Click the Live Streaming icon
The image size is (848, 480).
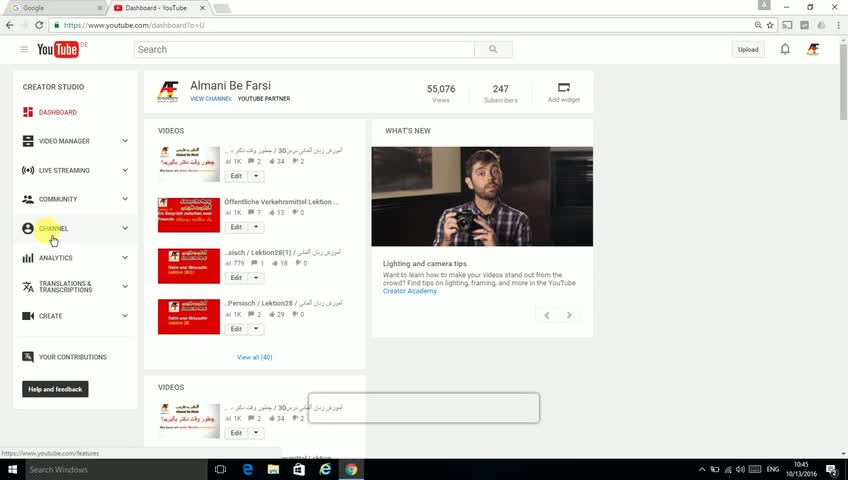(28, 170)
